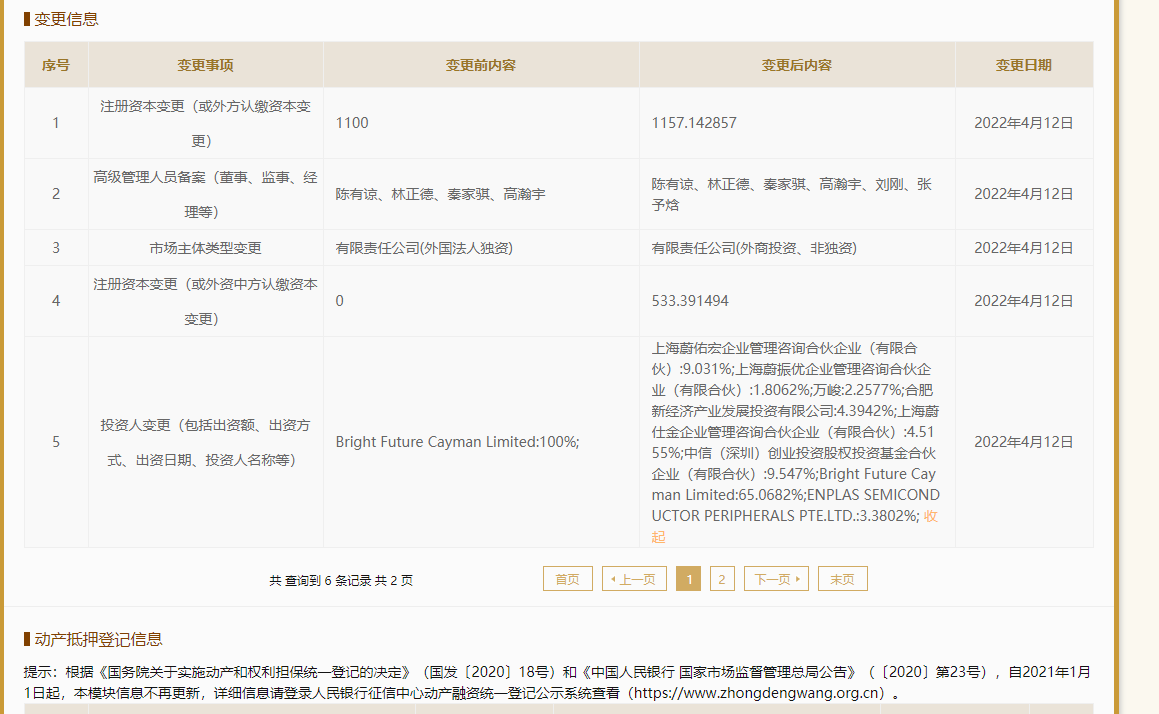Click the 变更信息 section heading
The height and width of the screenshot is (714, 1159).
[x=66, y=19]
